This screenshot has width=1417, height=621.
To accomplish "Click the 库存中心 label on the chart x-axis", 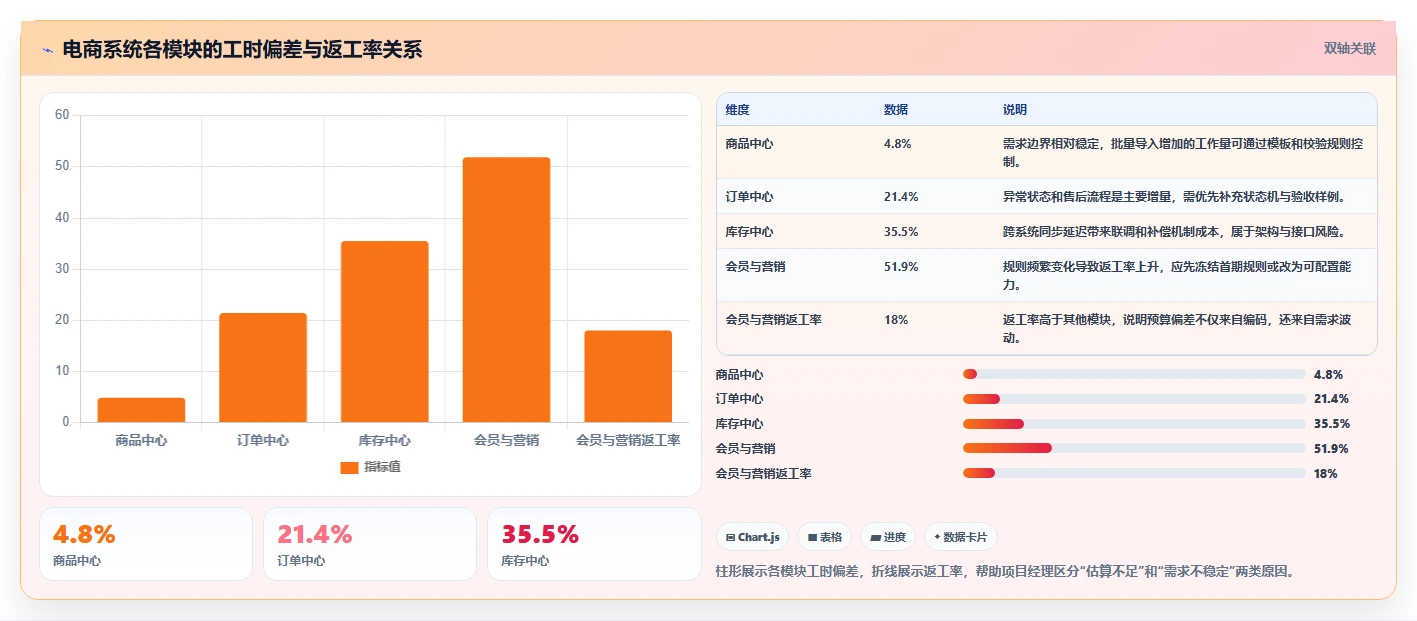I will [385, 440].
